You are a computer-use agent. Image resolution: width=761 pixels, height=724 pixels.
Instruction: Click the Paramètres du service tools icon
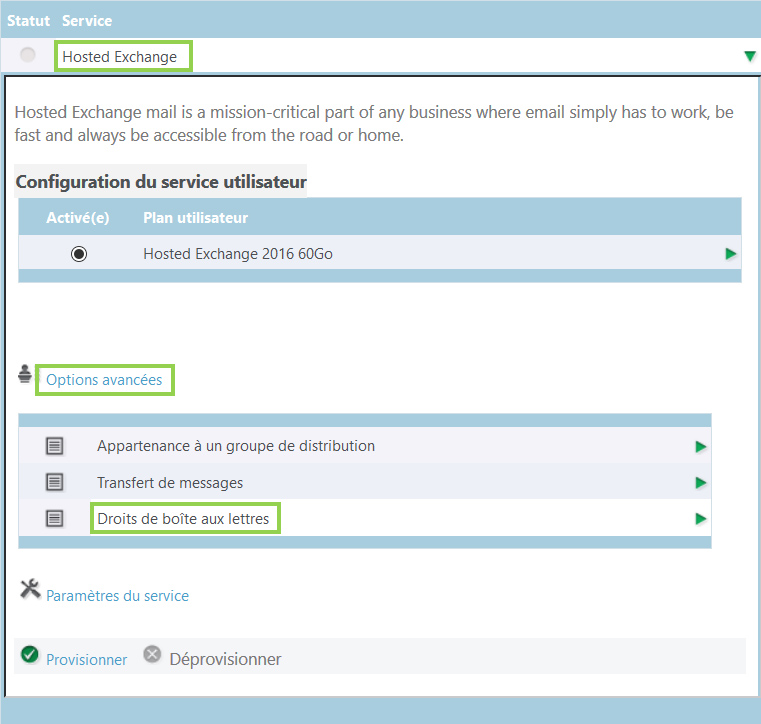30,589
